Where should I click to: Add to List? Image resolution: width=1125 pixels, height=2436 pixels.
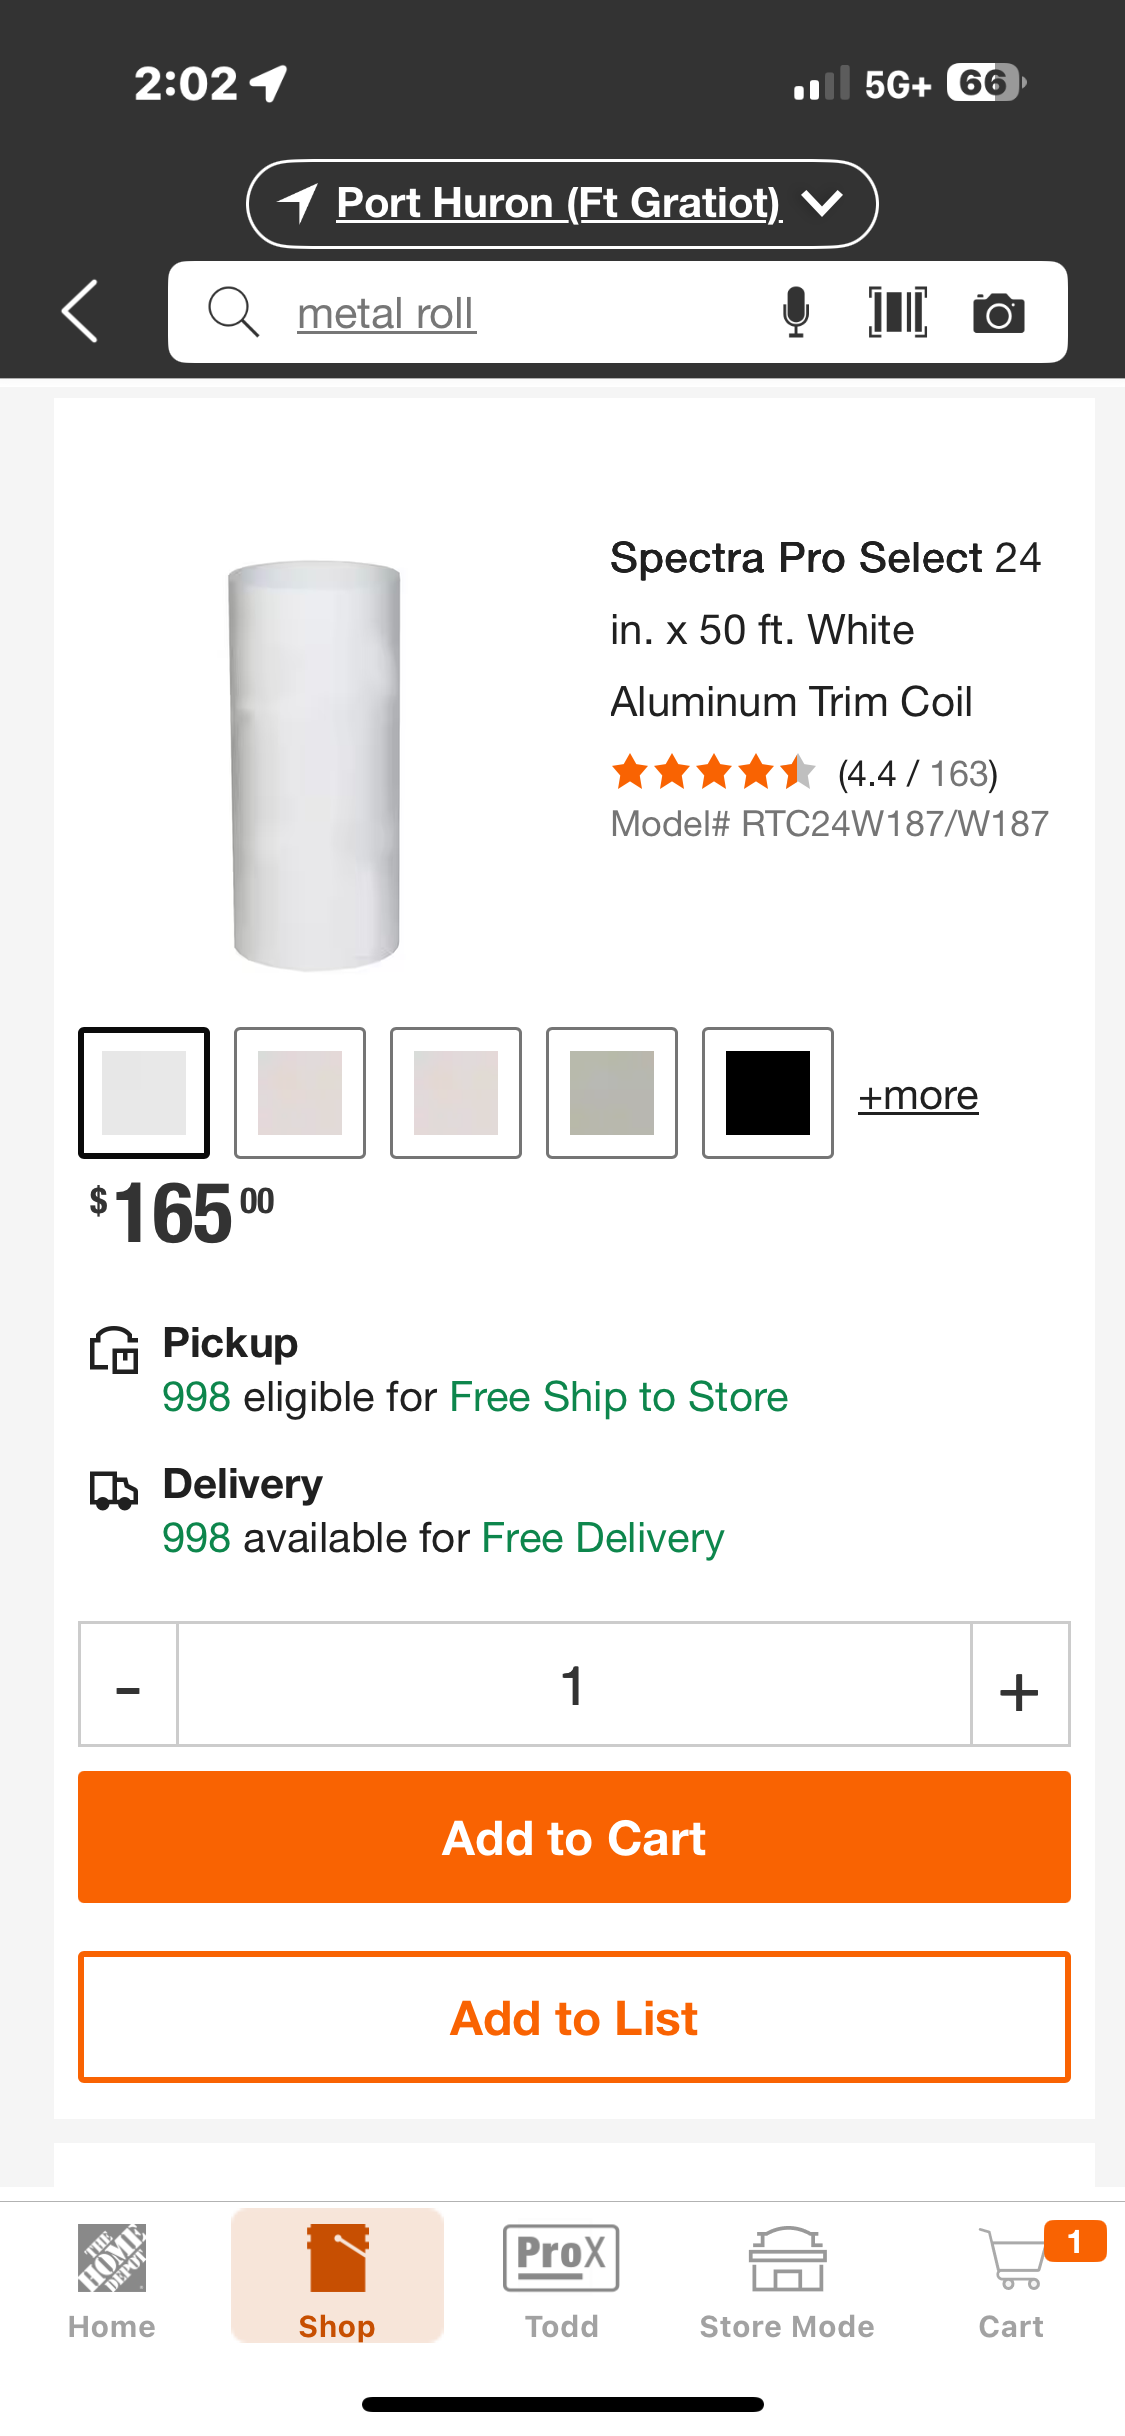[574, 2017]
